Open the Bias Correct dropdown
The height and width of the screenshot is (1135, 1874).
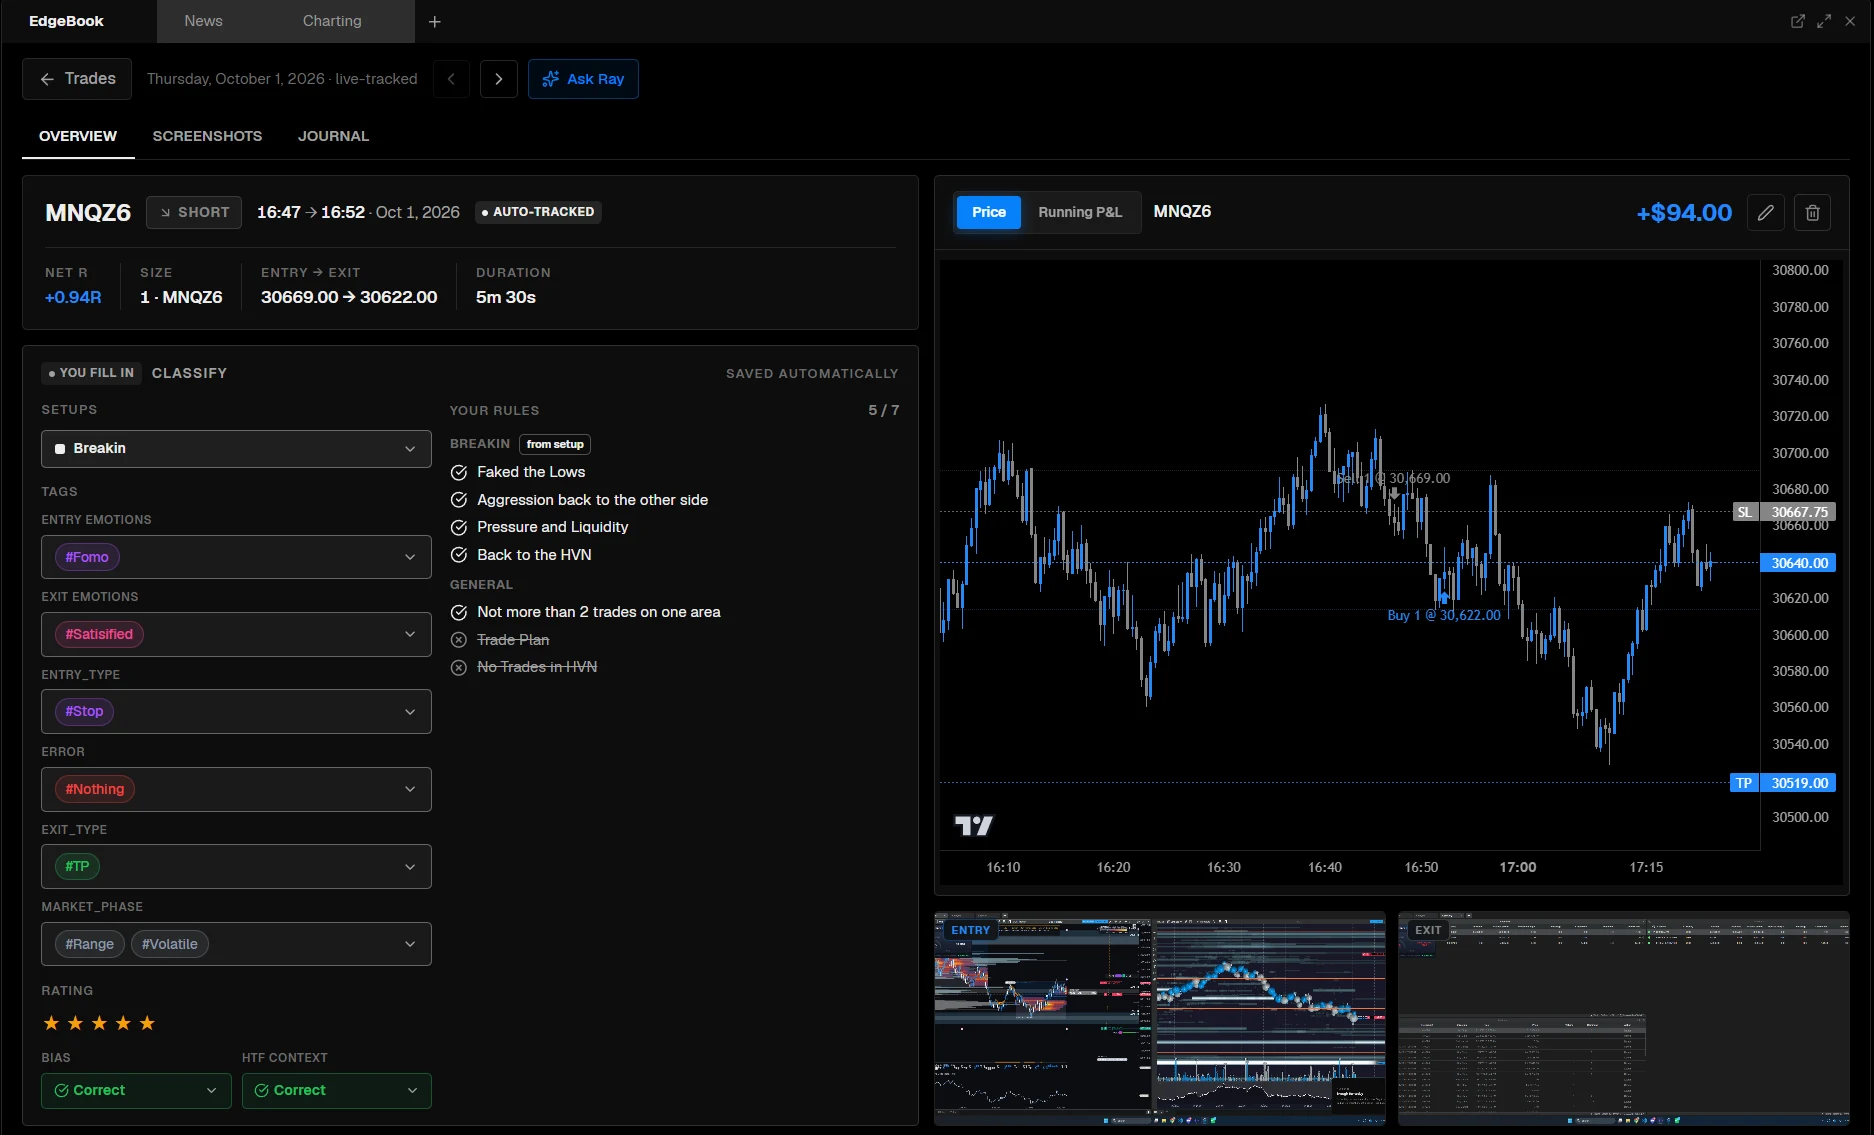136,1091
